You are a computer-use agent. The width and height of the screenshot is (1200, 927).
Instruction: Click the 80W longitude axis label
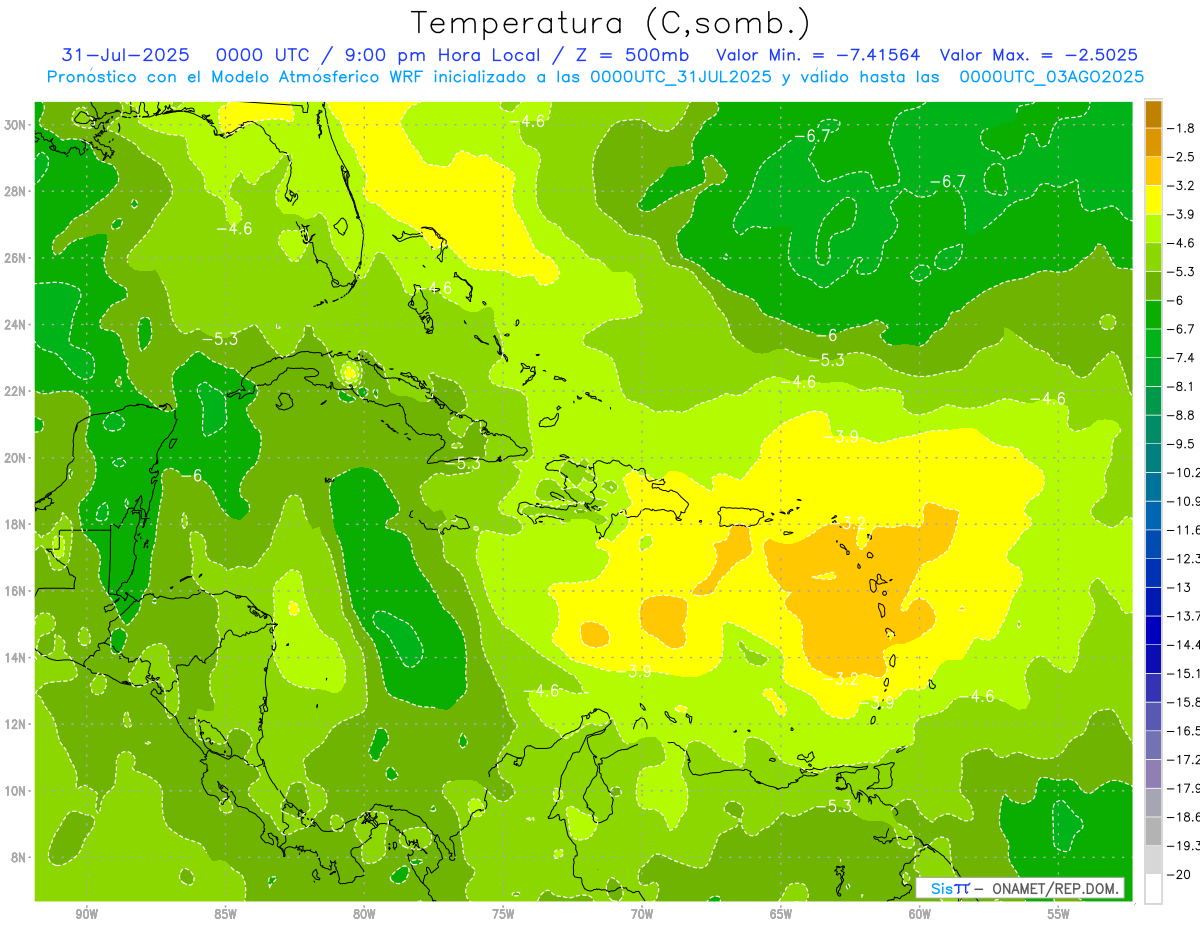pyautogui.click(x=364, y=914)
